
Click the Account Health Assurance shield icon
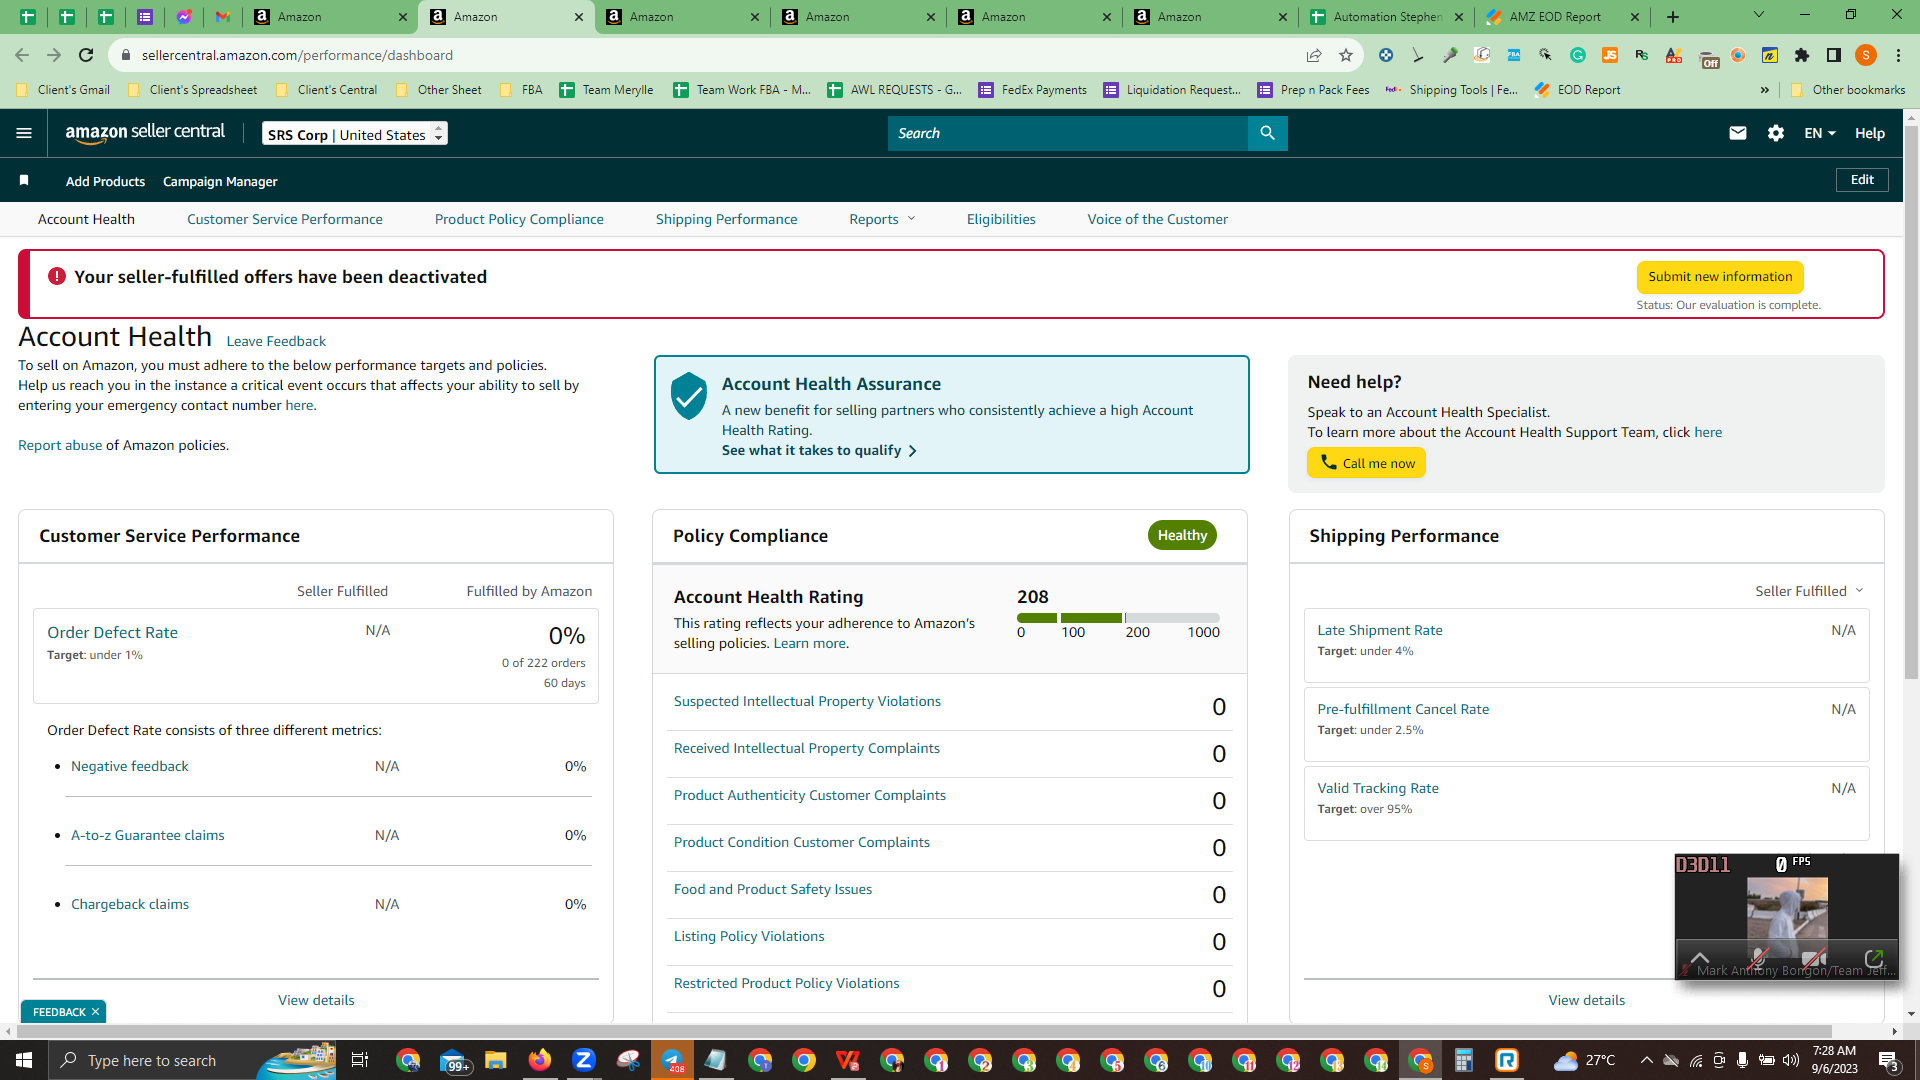point(689,396)
